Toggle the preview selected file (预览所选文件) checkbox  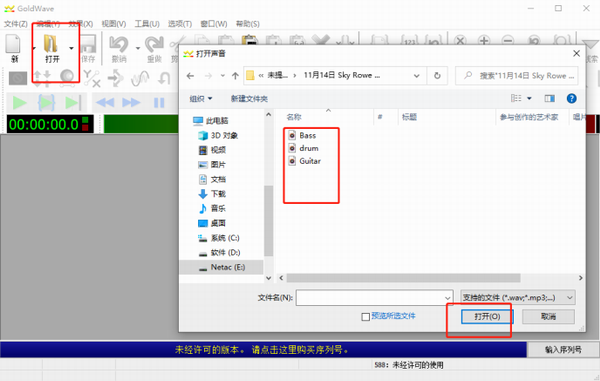point(365,317)
